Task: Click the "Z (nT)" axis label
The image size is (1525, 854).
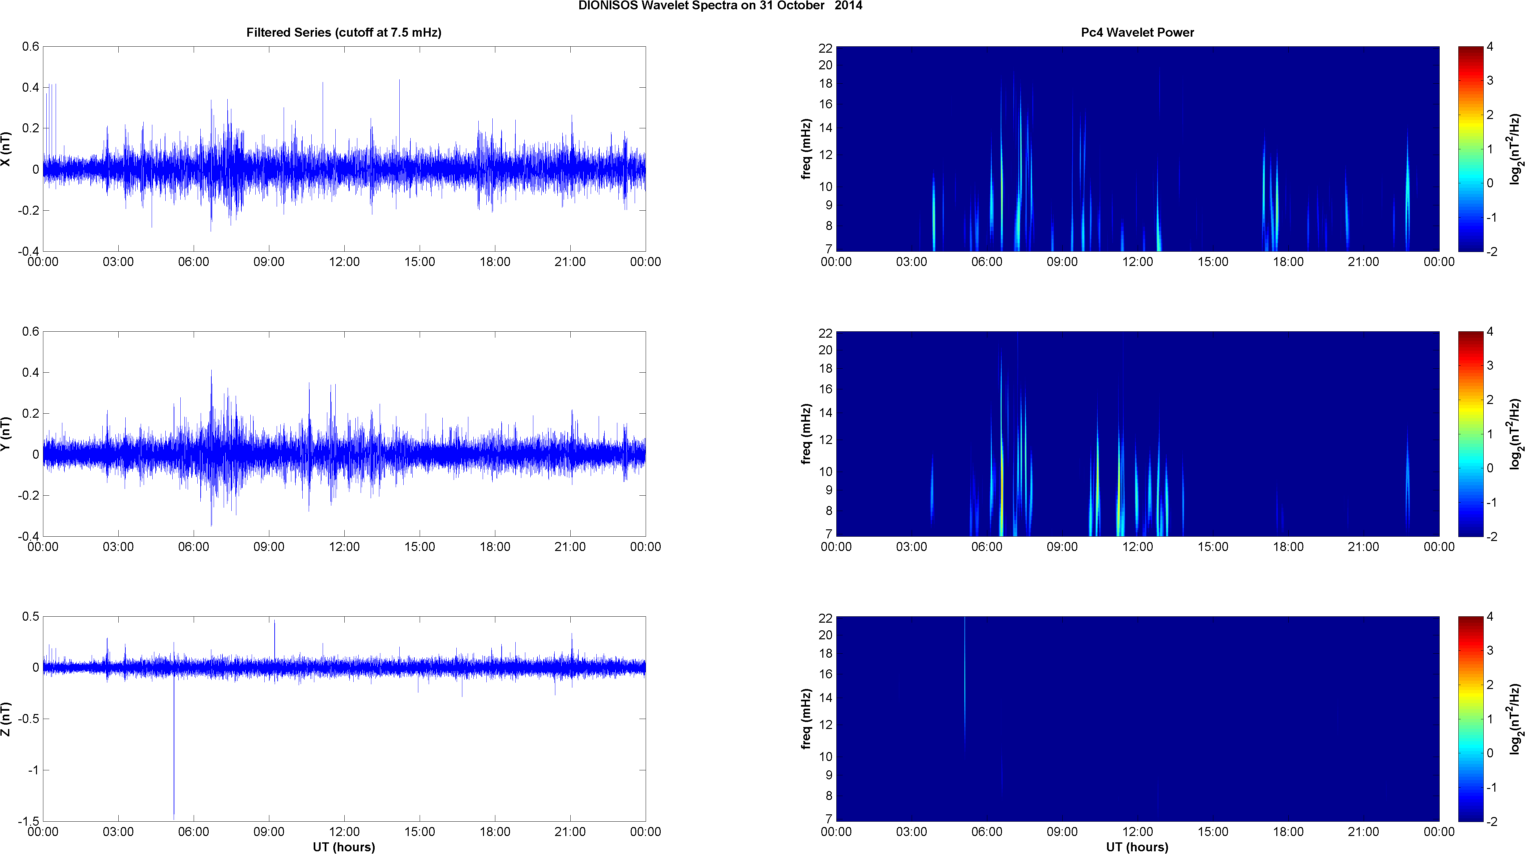Action: point(7,719)
